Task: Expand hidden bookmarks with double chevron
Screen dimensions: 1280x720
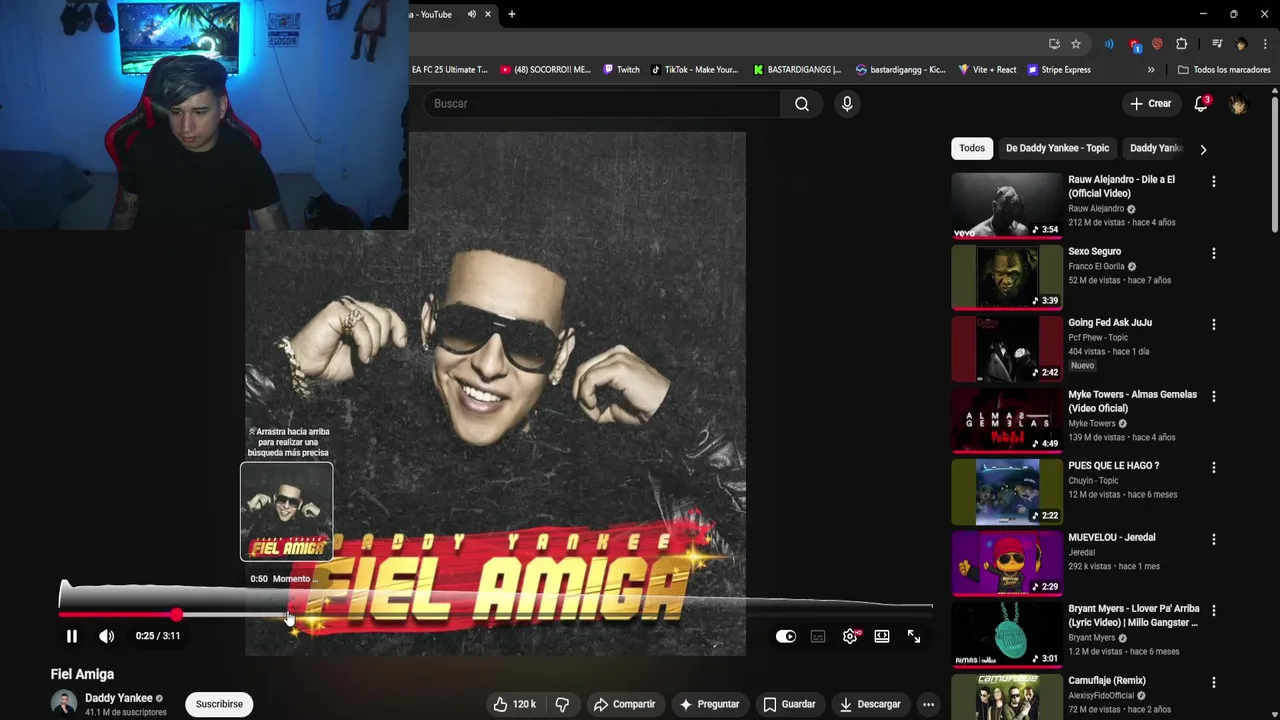Action: [1151, 70]
